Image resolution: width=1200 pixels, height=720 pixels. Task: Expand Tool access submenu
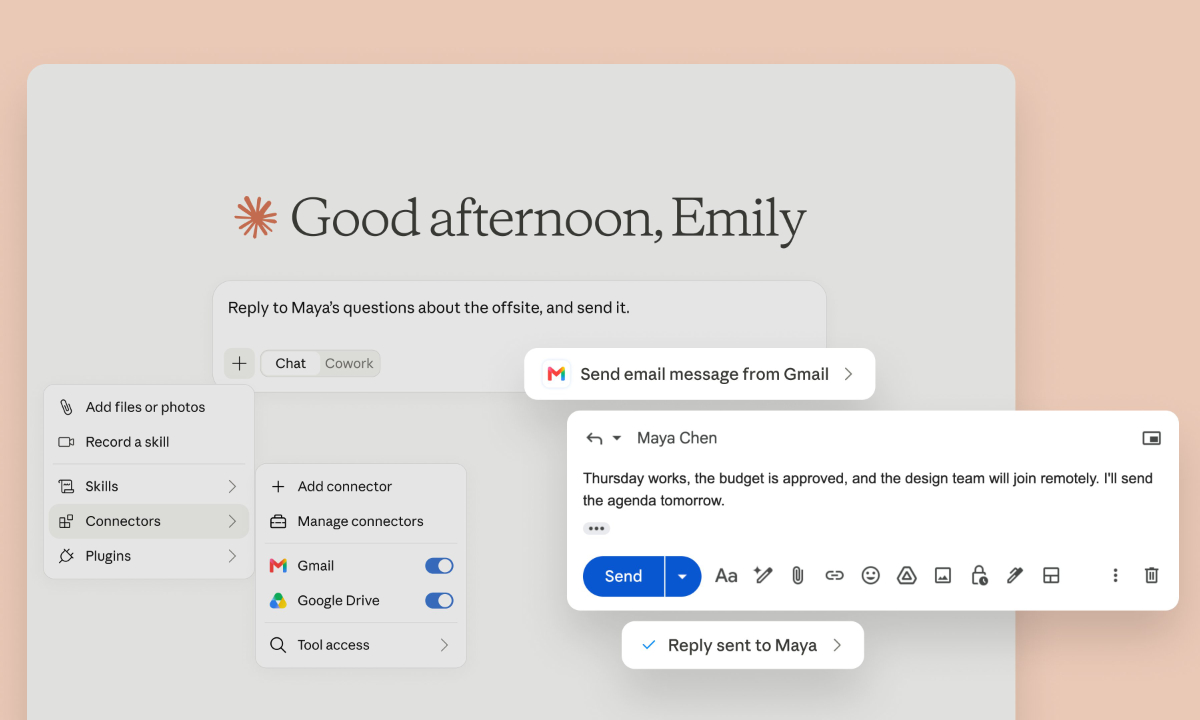click(361, 645)
